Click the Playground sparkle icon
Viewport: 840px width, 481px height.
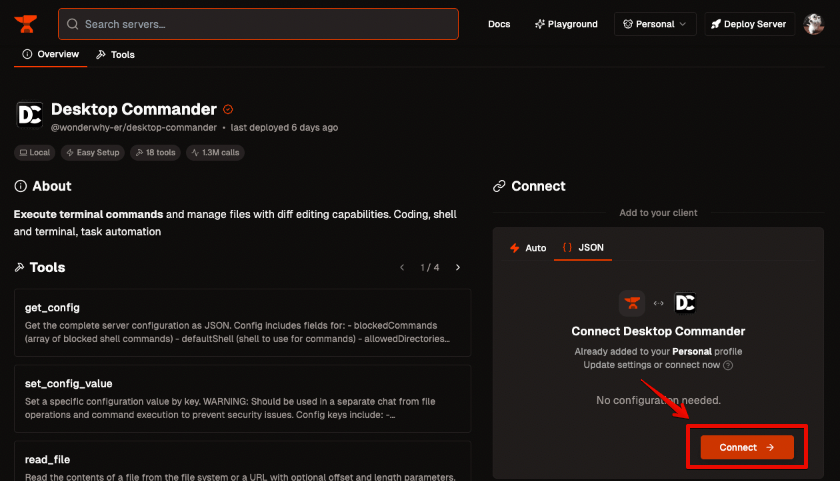point(539,24)
